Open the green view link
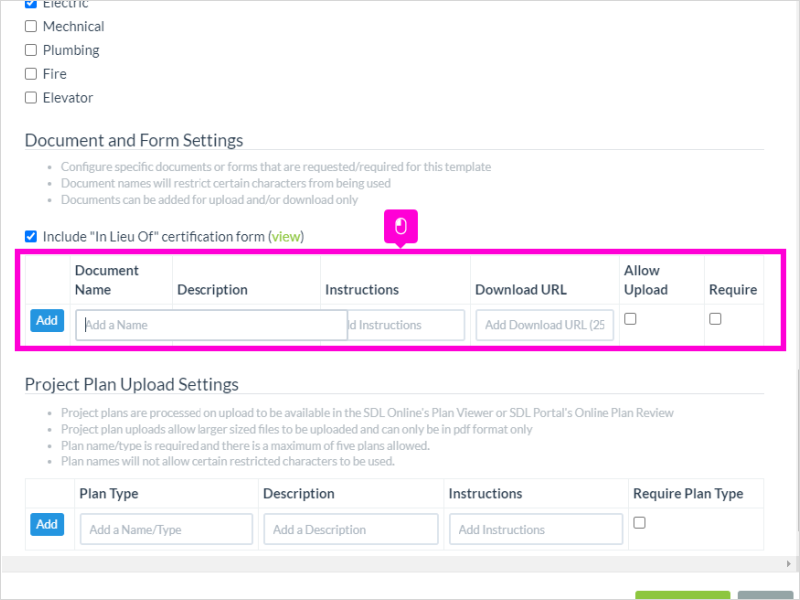The width and height of the screenshot is (800, 600). (x=286, y=237)
